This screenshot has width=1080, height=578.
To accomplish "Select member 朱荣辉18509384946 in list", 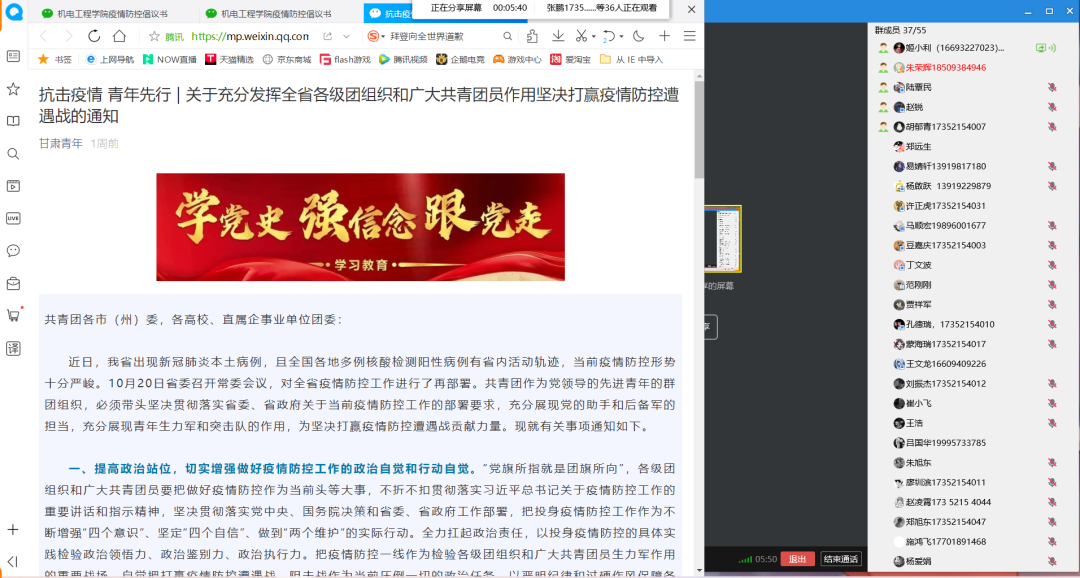I will [x=944, y=68].
